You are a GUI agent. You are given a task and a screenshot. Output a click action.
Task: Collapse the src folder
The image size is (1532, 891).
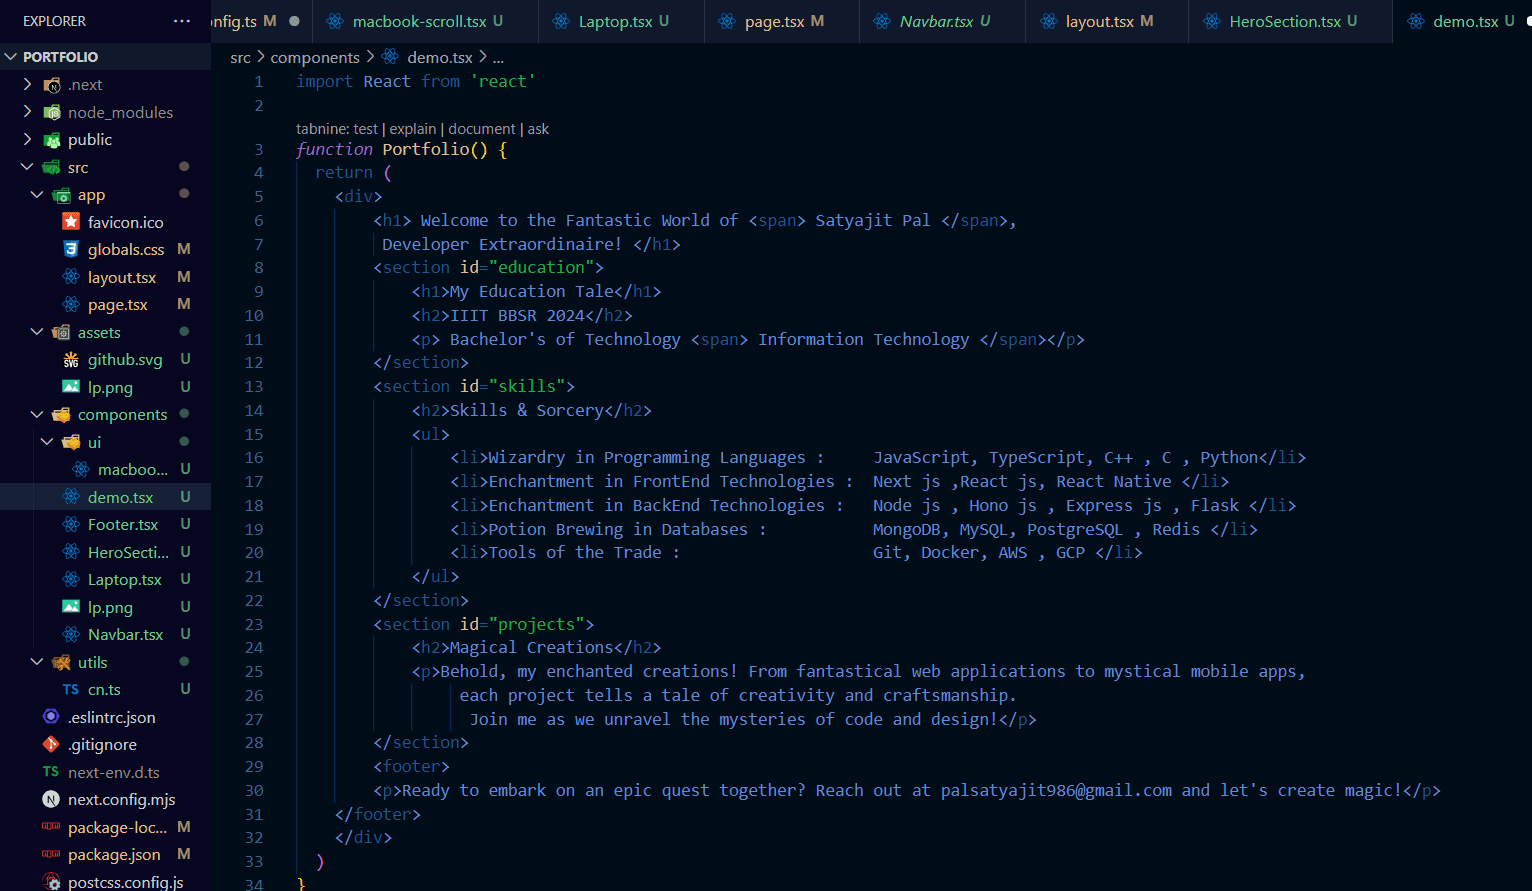27,167
